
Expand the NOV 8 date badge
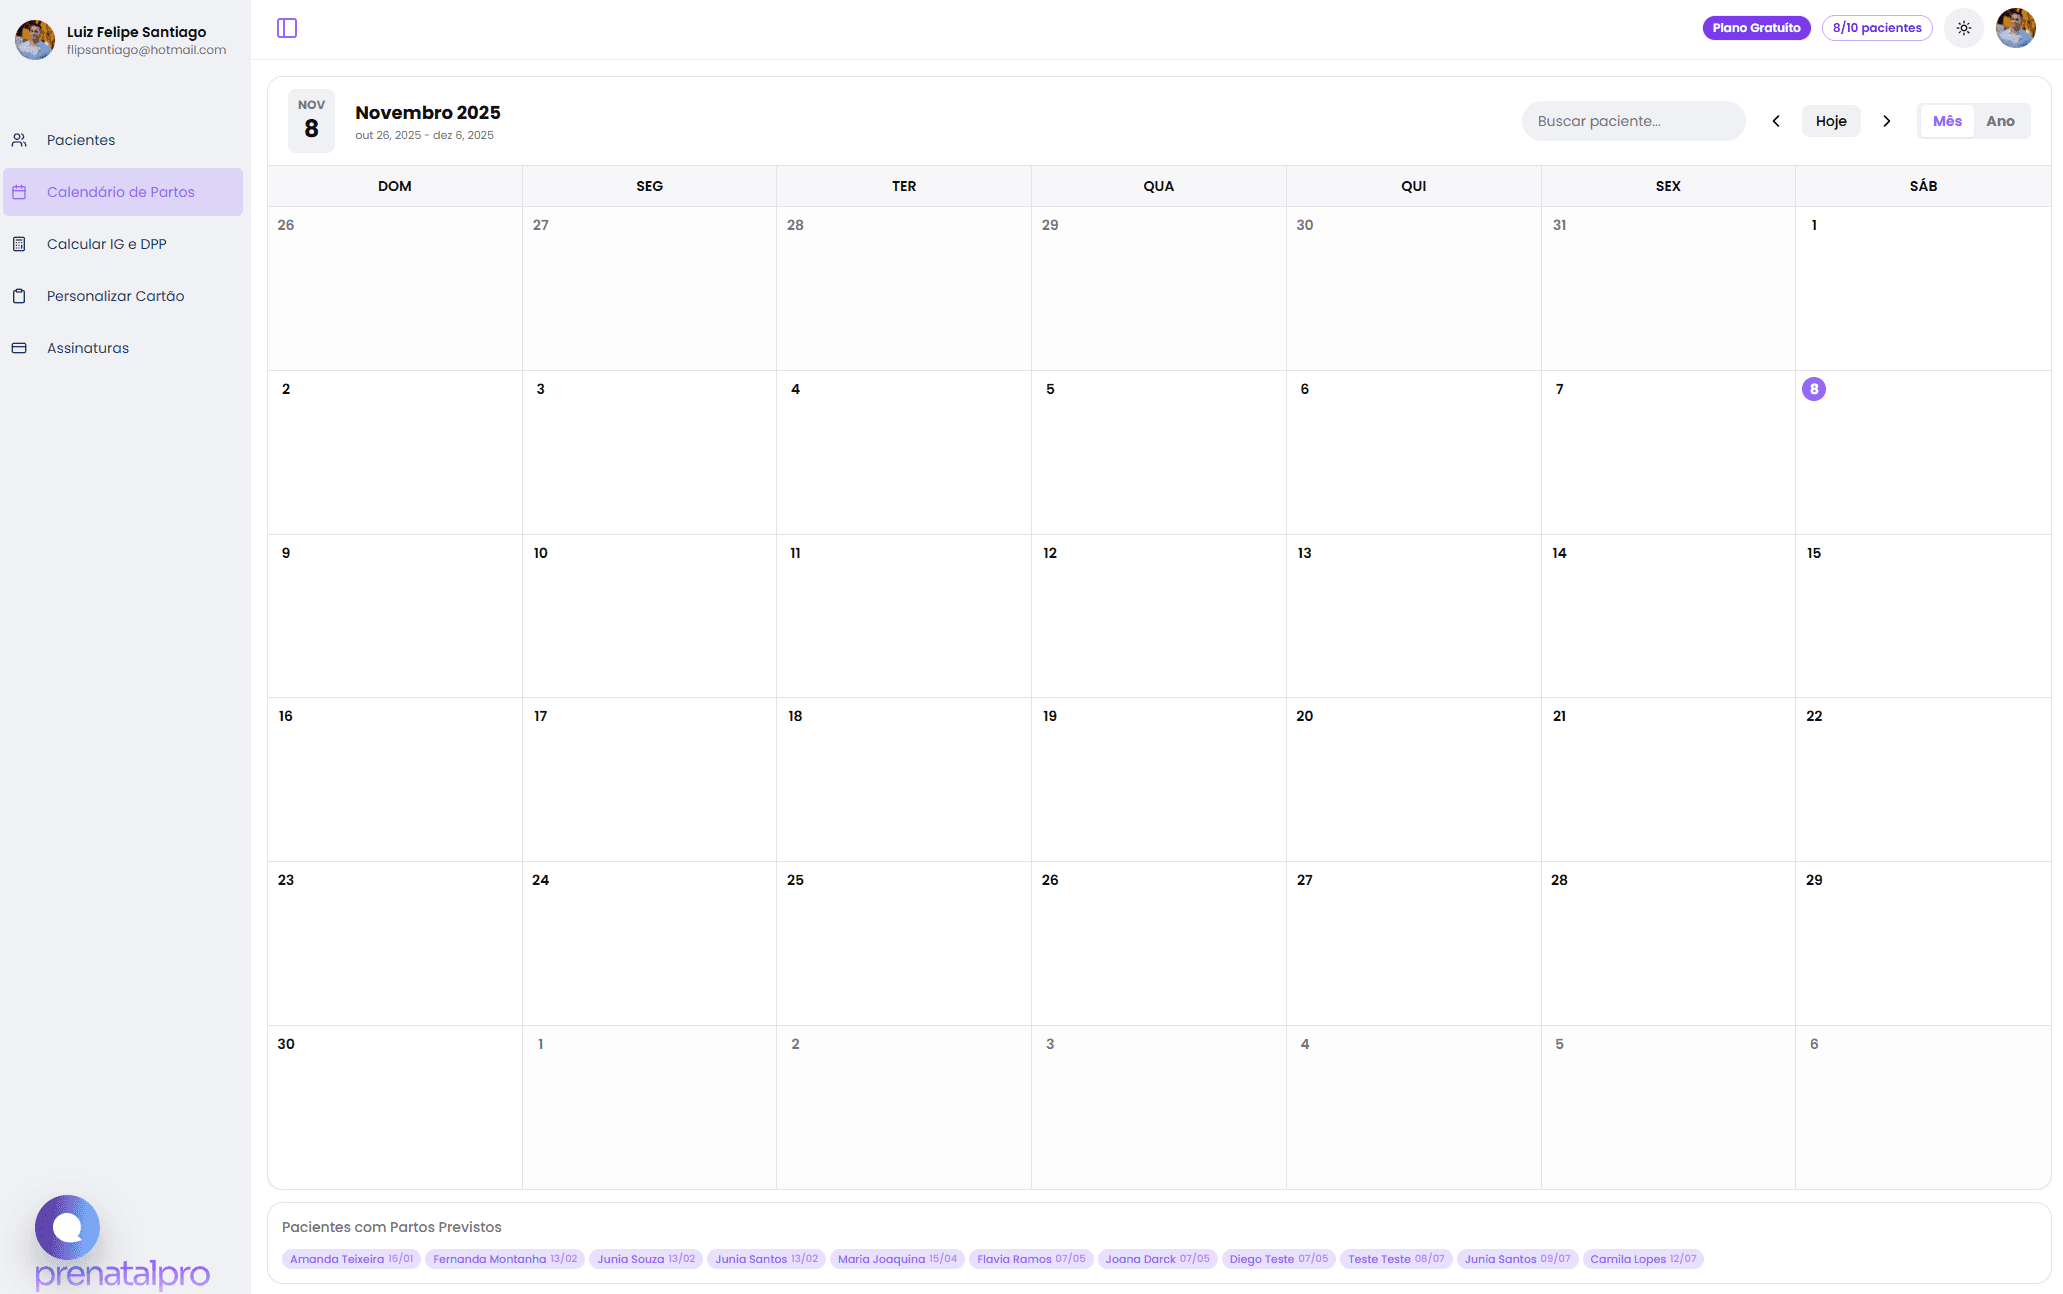[x=311, y=120]
